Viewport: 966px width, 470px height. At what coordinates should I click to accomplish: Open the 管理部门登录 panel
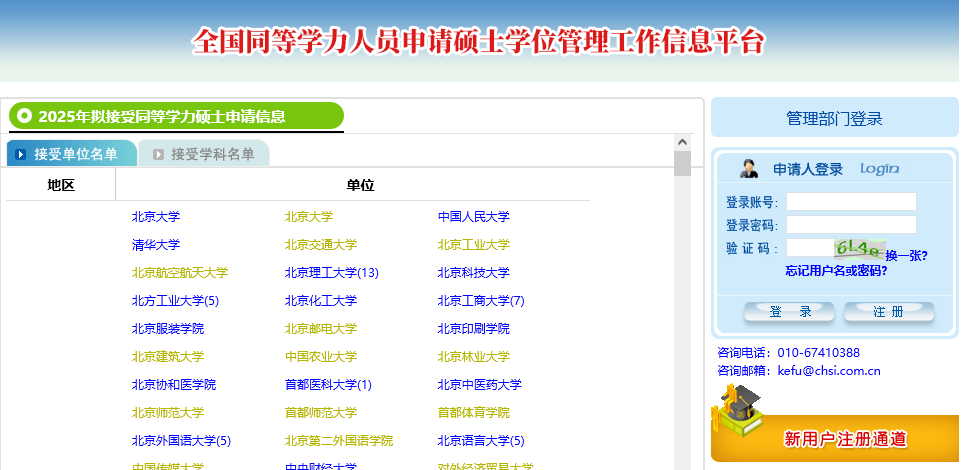[835, 118]
